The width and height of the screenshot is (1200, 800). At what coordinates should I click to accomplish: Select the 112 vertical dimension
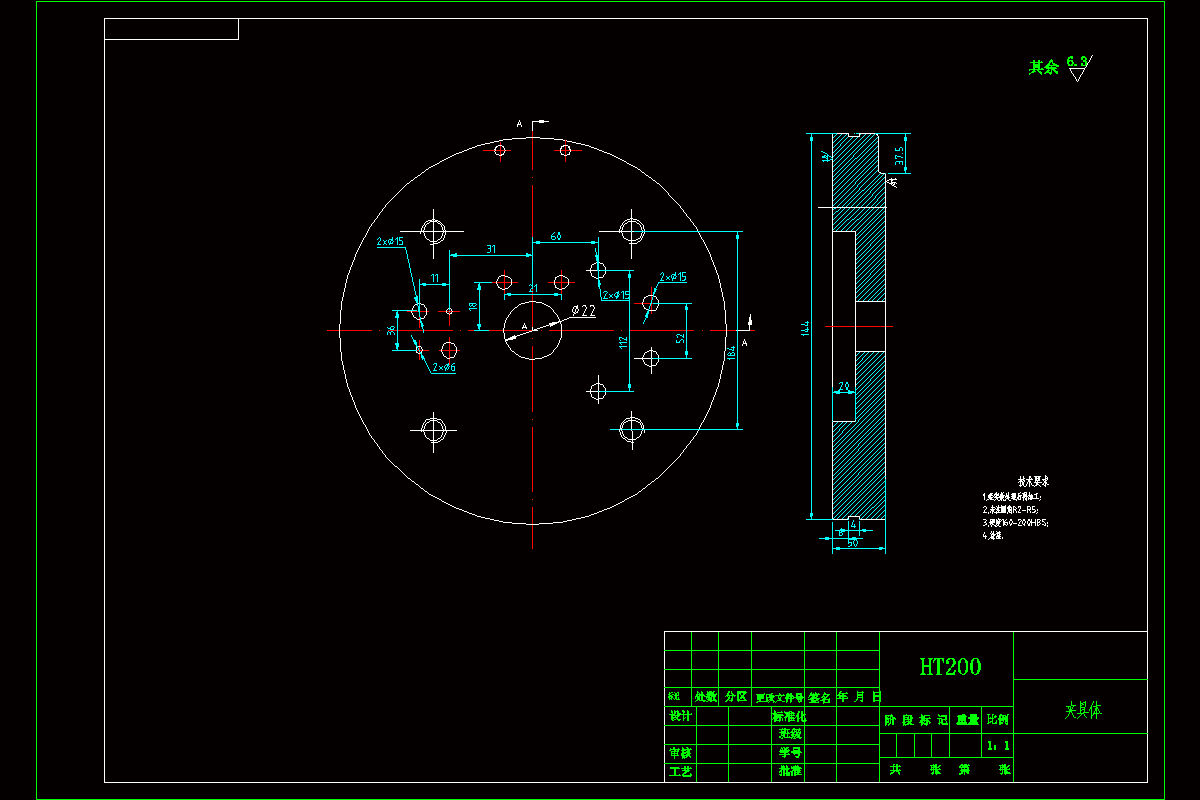click(x=623, y=342)
